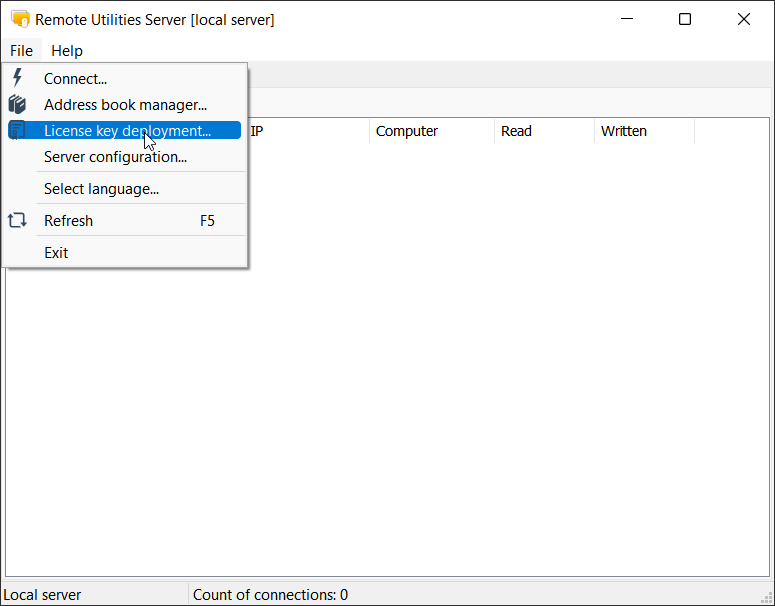Click the License key deployment icon
775x606 pixels.
(17, 130)
